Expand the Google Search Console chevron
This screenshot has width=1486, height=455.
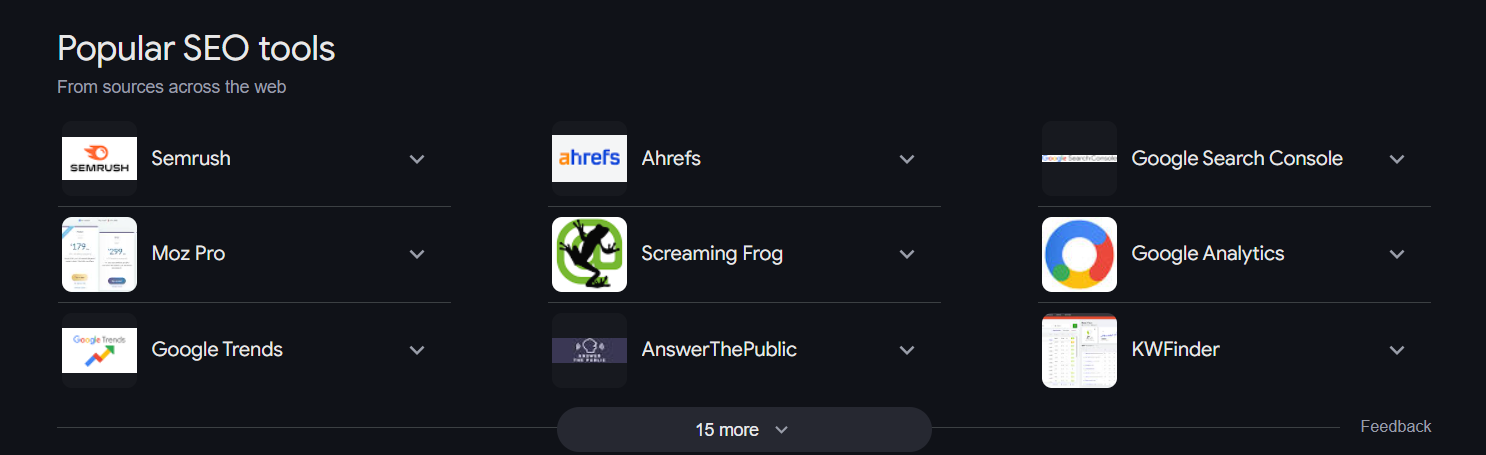[1397, 159]
